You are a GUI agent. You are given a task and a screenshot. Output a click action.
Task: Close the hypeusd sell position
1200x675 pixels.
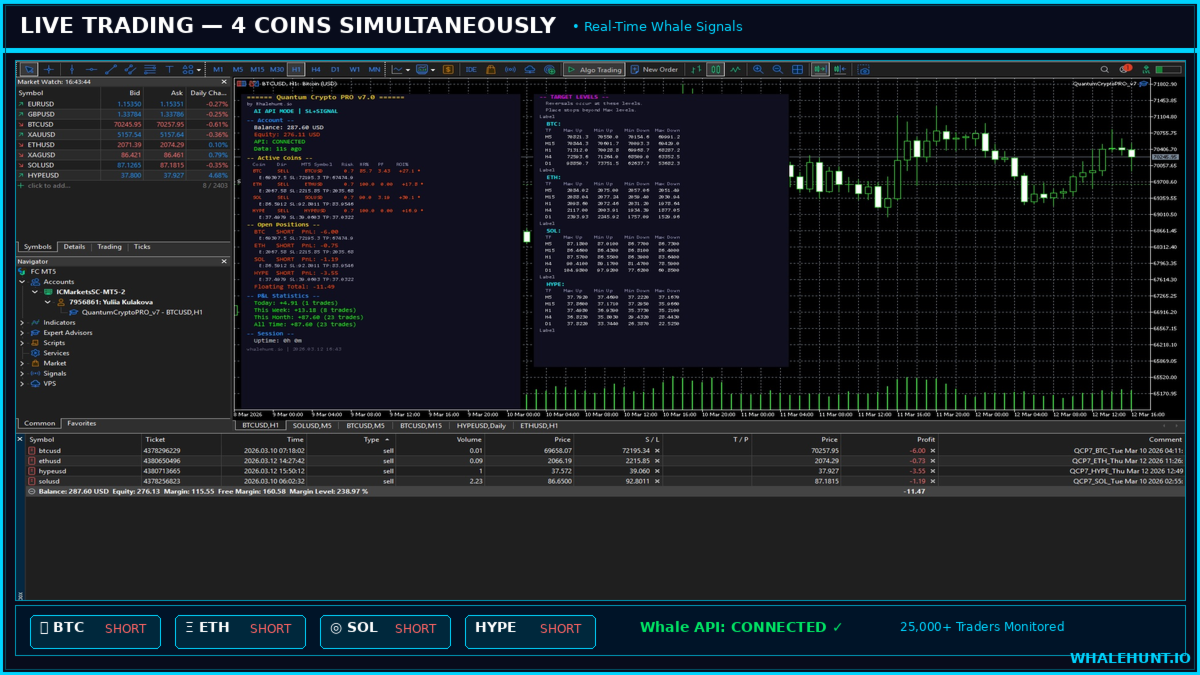coord(933,471)
